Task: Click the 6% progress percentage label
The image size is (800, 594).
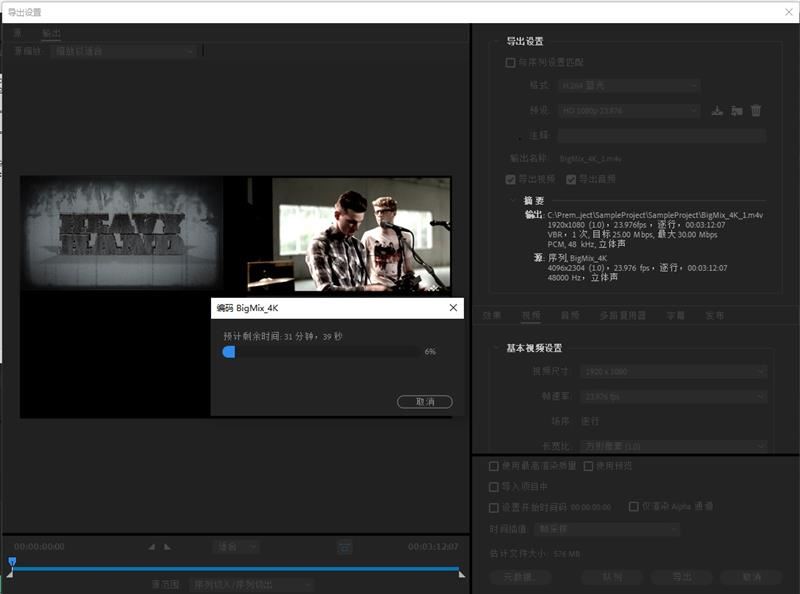Action: pyautogui.click(x=430, y=352)
